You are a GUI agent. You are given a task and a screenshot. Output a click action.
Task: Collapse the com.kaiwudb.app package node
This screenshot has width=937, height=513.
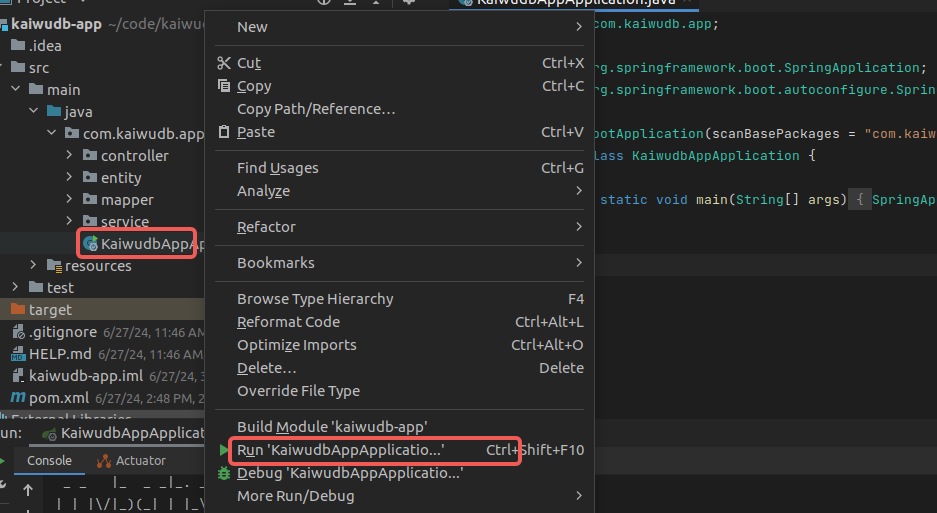pos(51,133)
